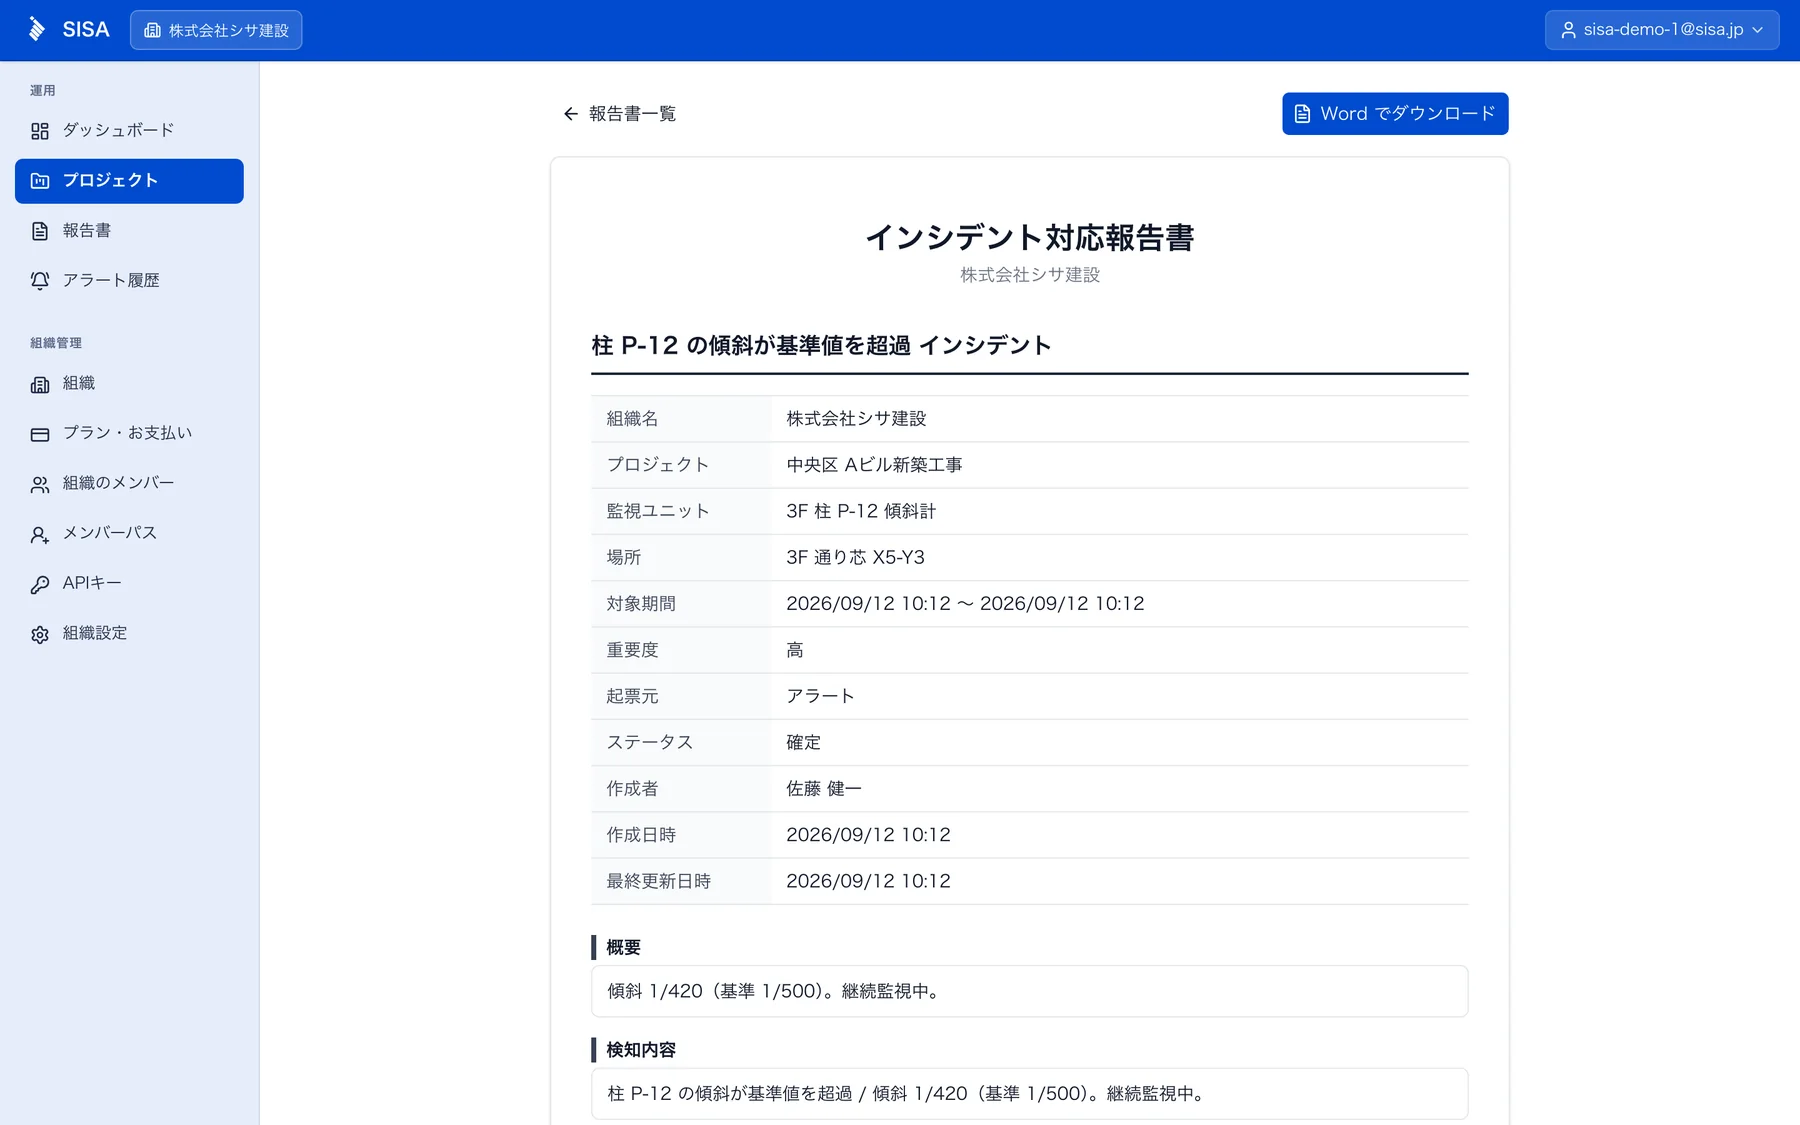Click the document icon on Word download button

(1302, 114)
